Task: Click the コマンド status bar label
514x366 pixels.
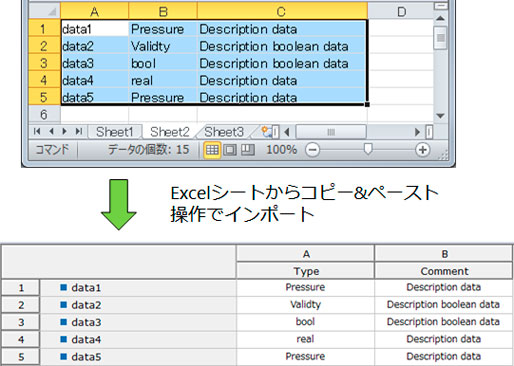Action: pyautogui.click(x=52, y=150)
